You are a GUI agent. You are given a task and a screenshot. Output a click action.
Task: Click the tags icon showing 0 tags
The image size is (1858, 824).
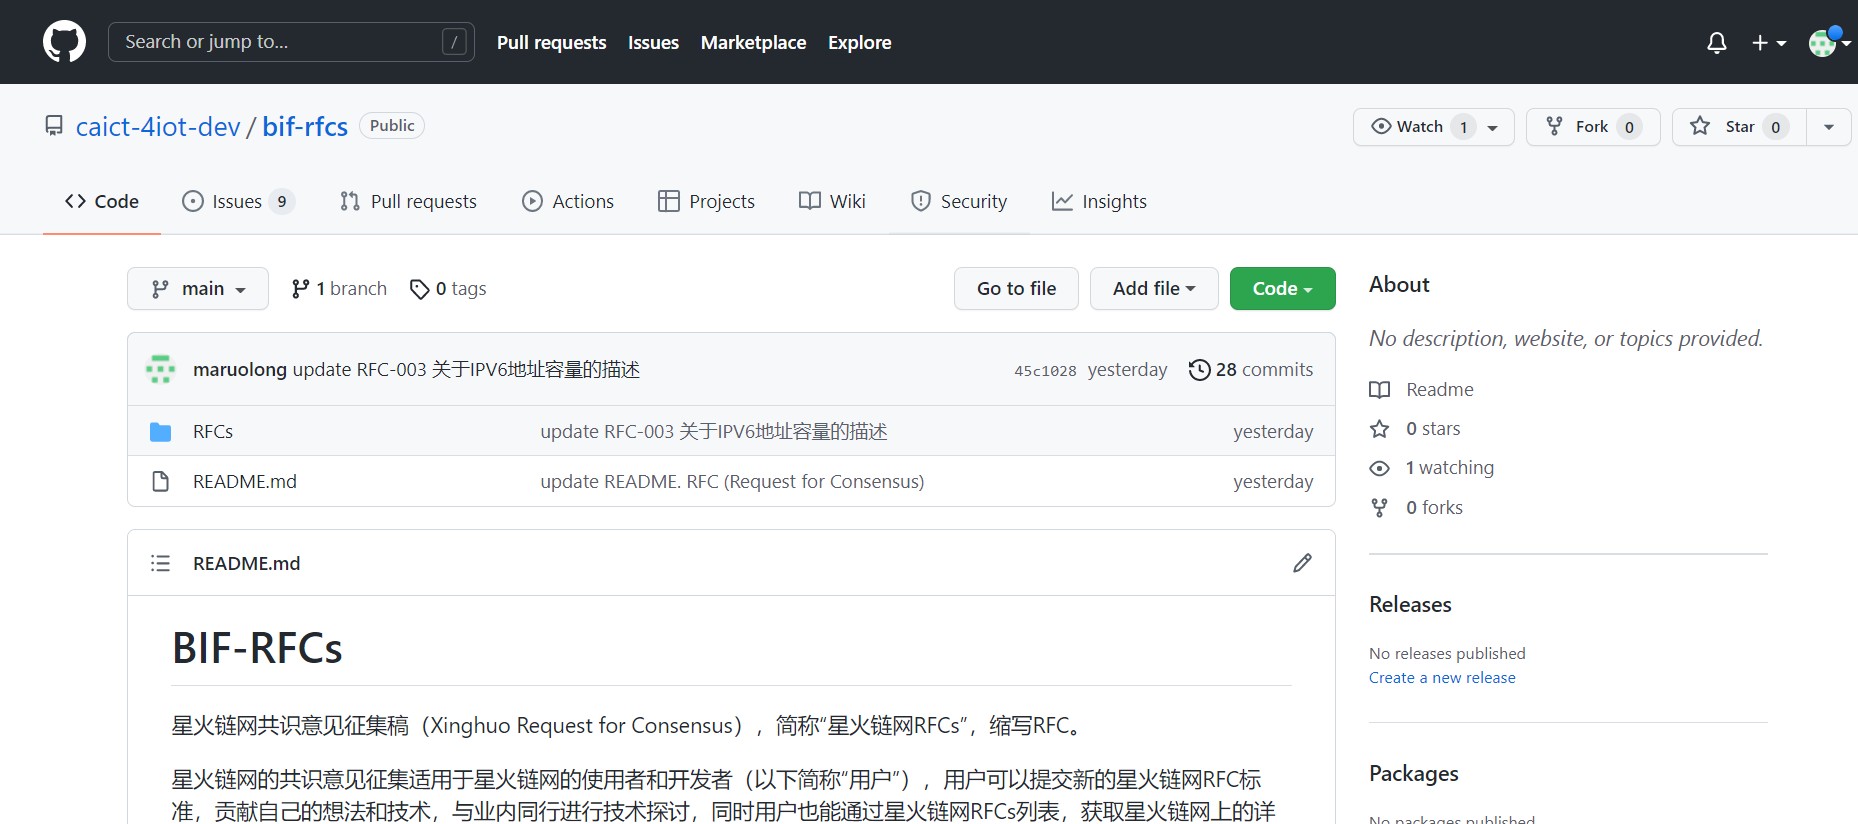pos(419,289)
